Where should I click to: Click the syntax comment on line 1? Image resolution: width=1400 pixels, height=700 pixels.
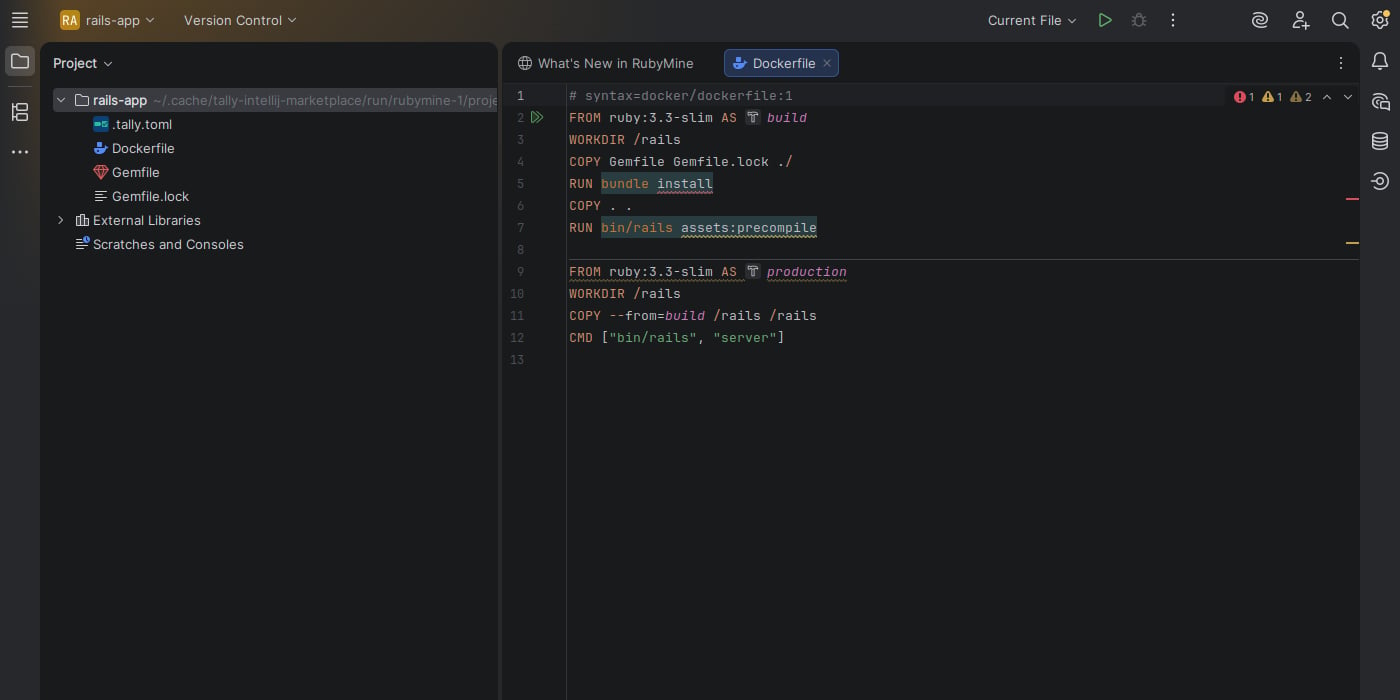(x=681, y=96)
